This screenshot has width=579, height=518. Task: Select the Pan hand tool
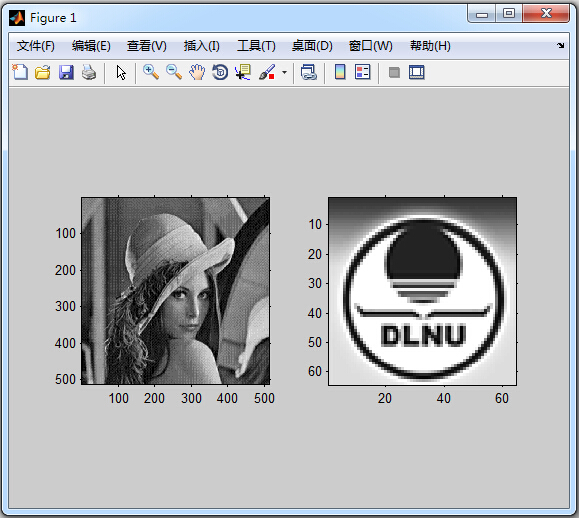pos(197,72)
